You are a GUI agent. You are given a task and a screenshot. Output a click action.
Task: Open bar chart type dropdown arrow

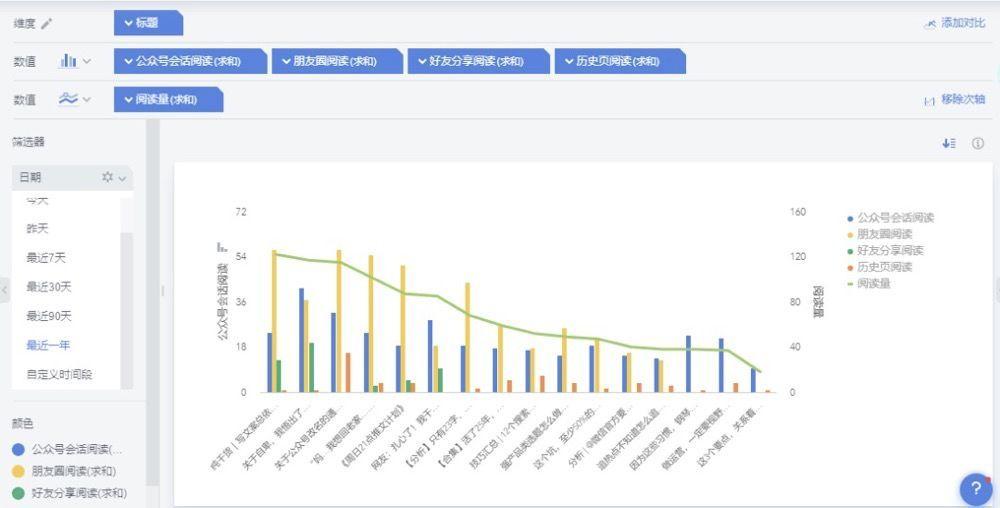click(x=87, y=62)
